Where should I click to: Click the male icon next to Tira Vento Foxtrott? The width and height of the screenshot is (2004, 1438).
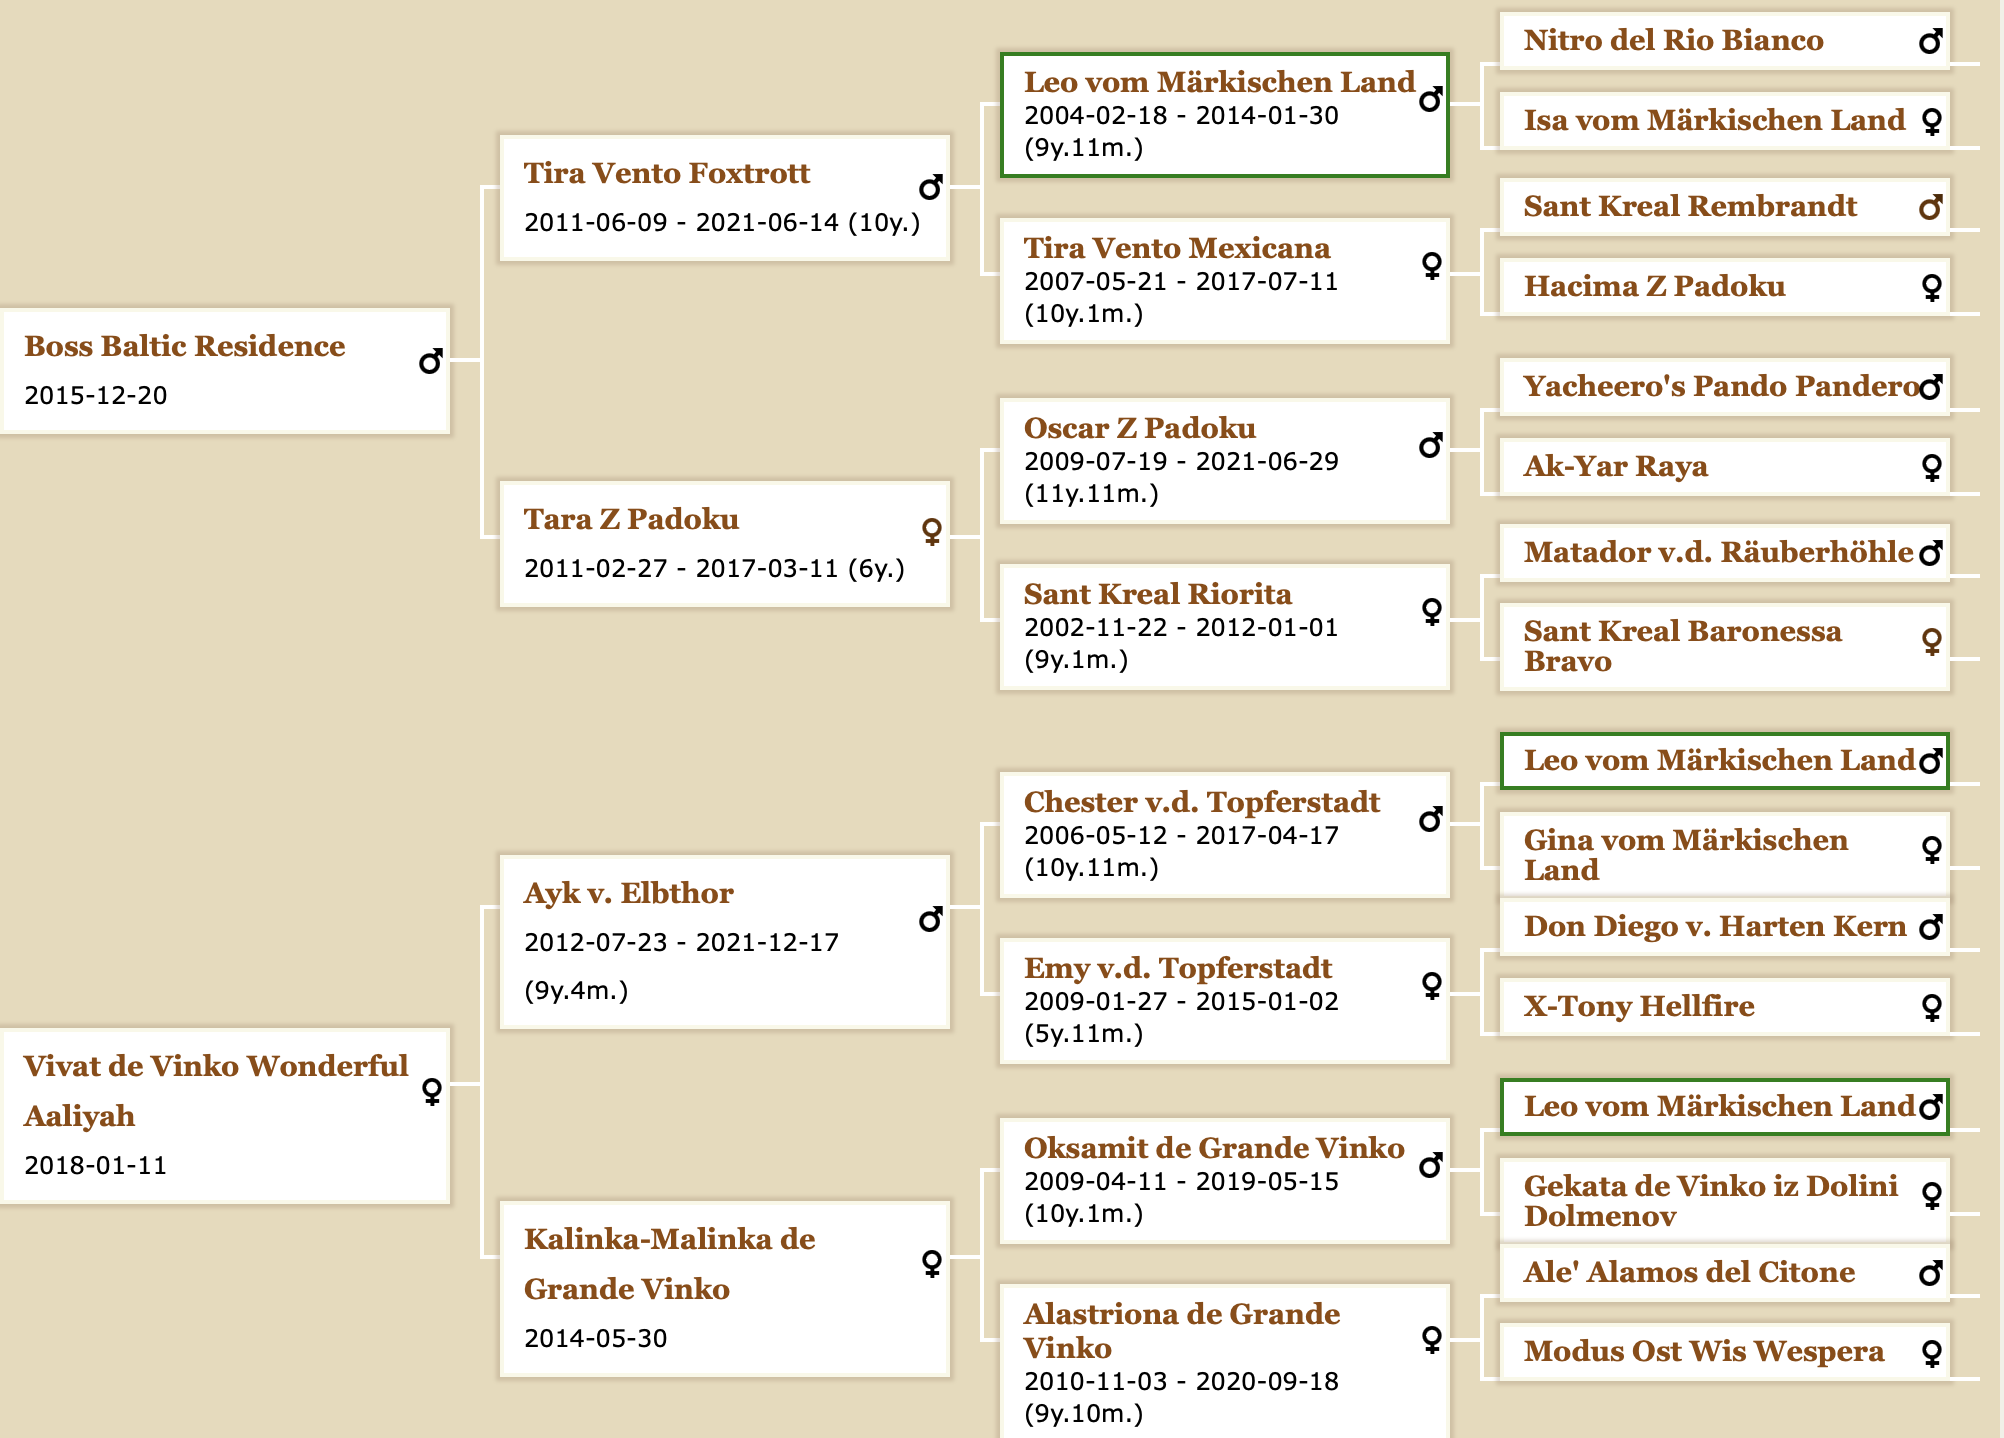pos(931,187)
